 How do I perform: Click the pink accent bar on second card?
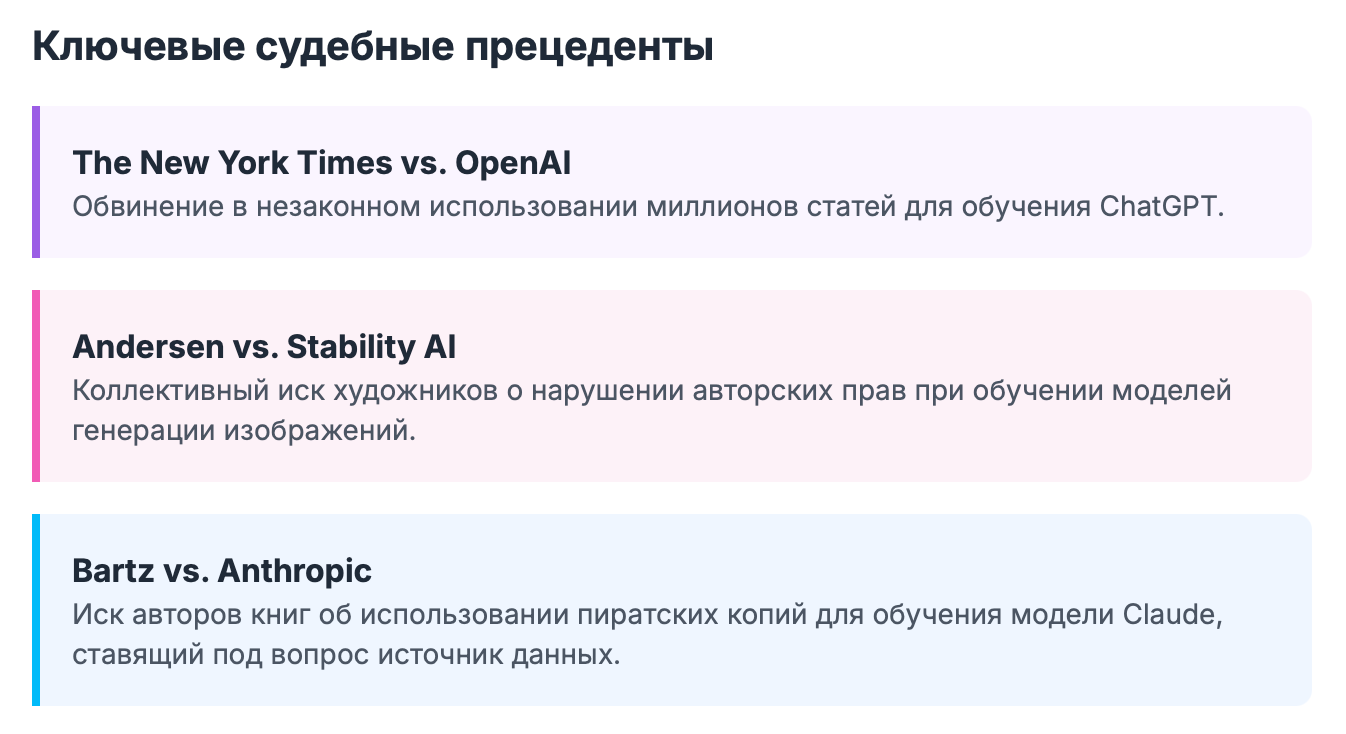point(36,386)
